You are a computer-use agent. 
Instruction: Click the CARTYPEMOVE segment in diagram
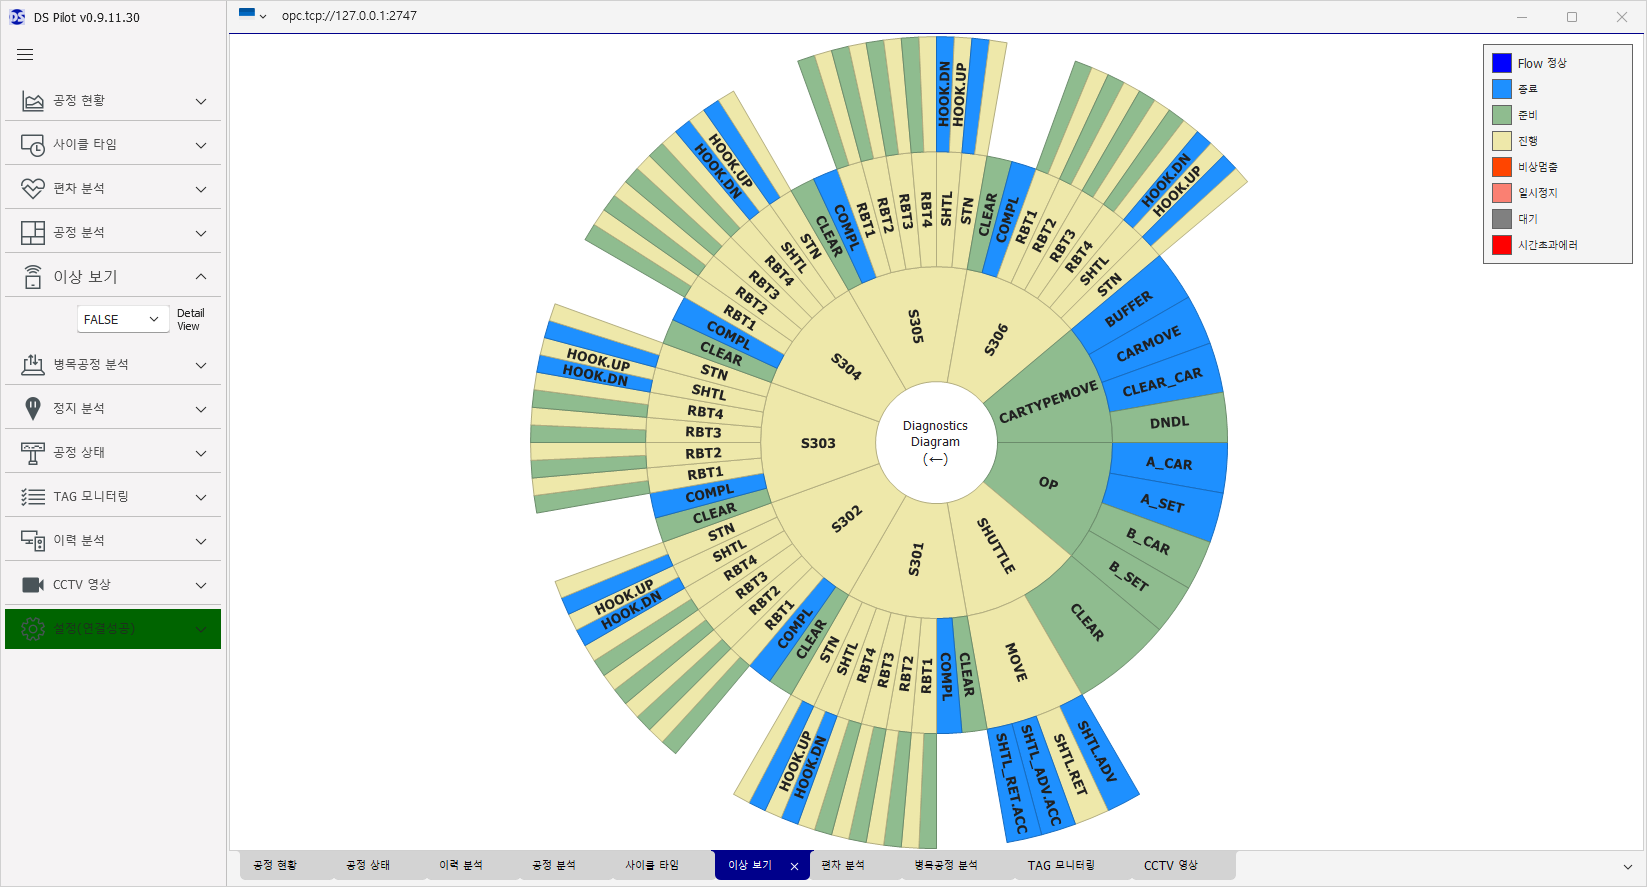coord(1048,401)
